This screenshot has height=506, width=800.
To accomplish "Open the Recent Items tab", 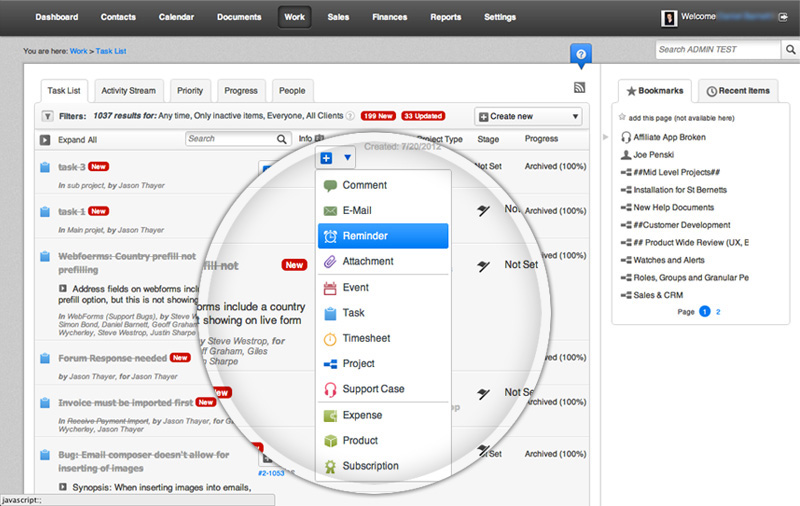I will (x=738, y=91).
